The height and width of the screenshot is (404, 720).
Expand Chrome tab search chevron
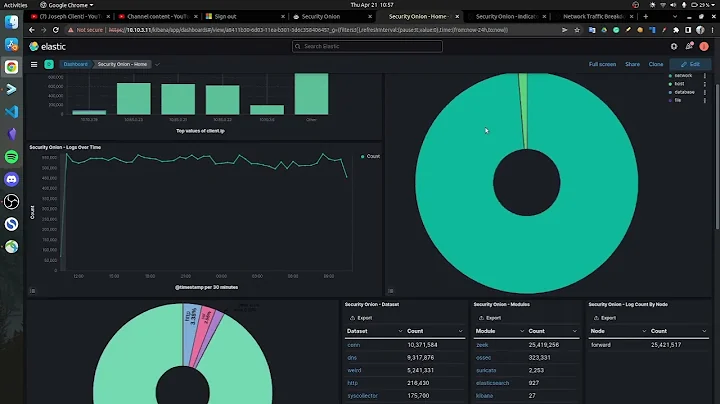click(675, 17)
